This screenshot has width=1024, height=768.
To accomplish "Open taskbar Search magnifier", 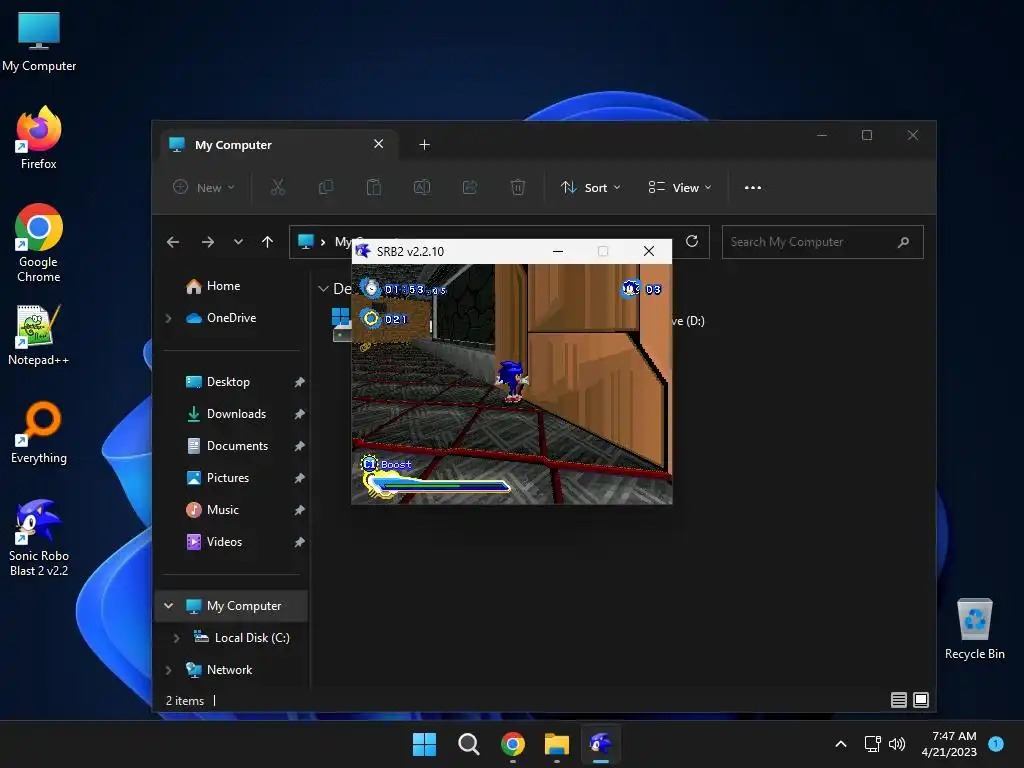I will click(x=468, y=744).
